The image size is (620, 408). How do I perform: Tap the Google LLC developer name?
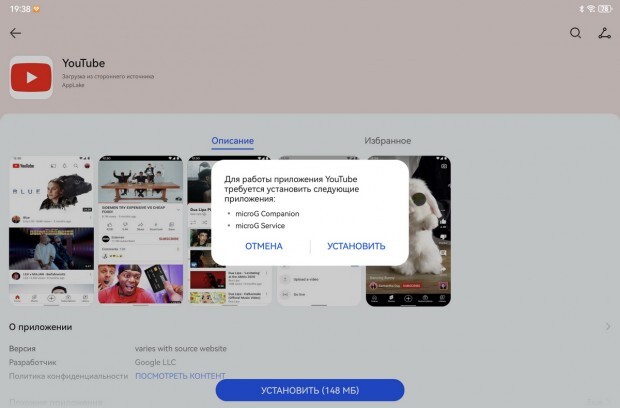pos(155,362)
